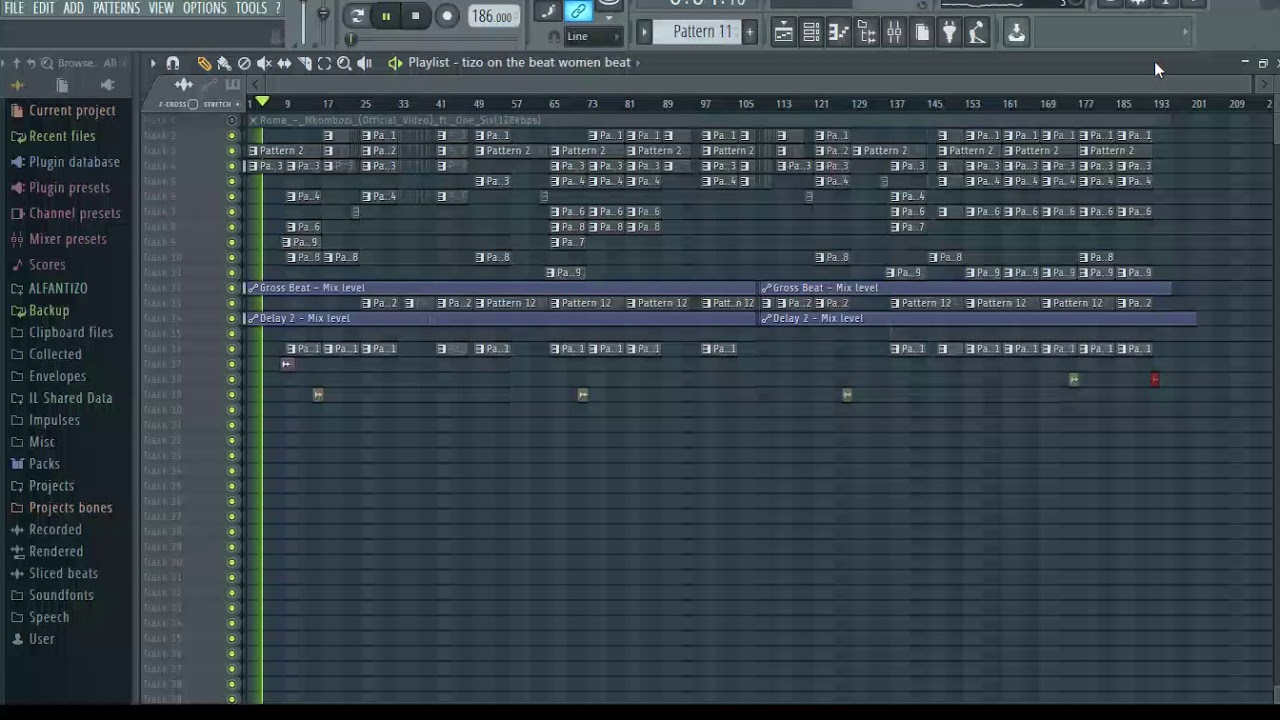
Task: Click the tempo 186.000 field
Action: [x=492, y=16]
